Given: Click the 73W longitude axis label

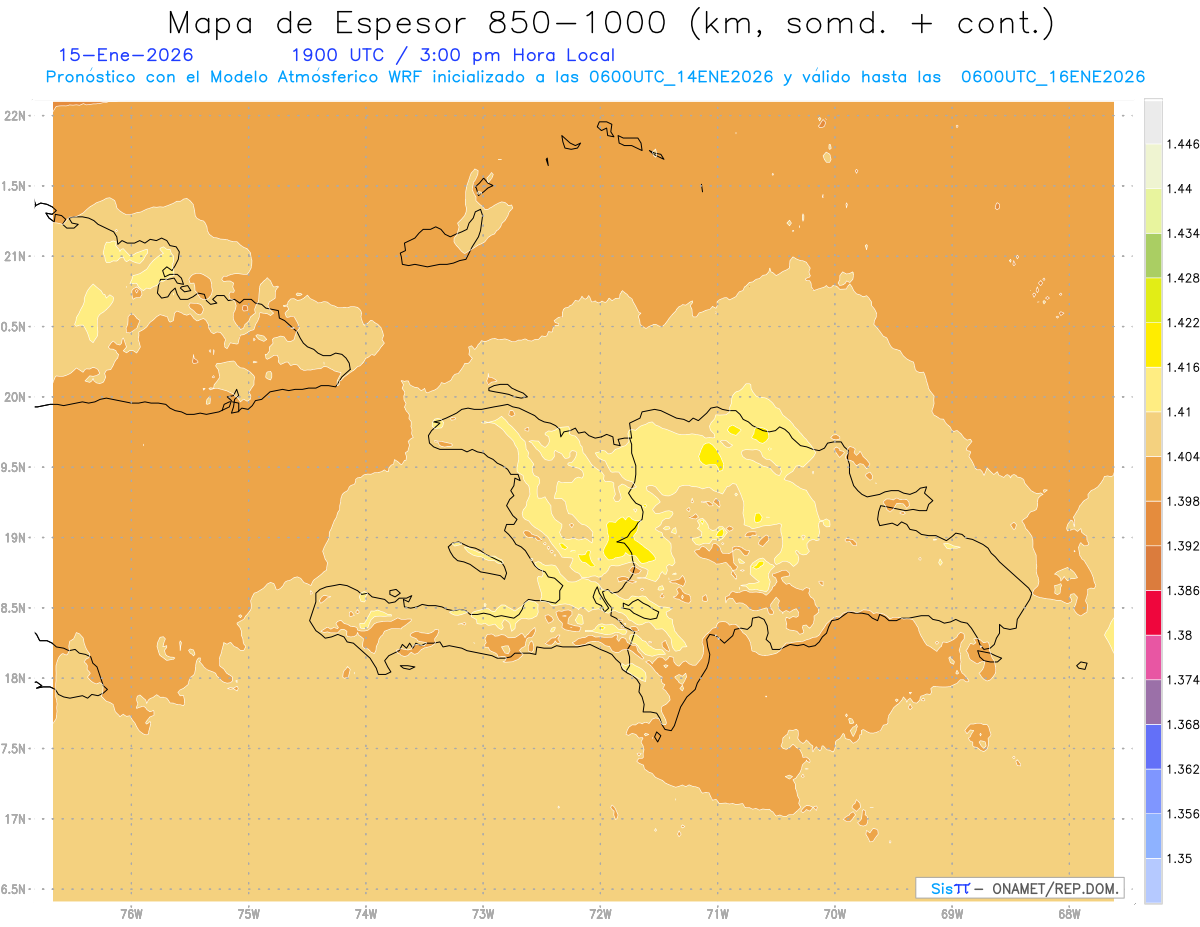Looking at the screenshot, I should (x=483, y=913).
